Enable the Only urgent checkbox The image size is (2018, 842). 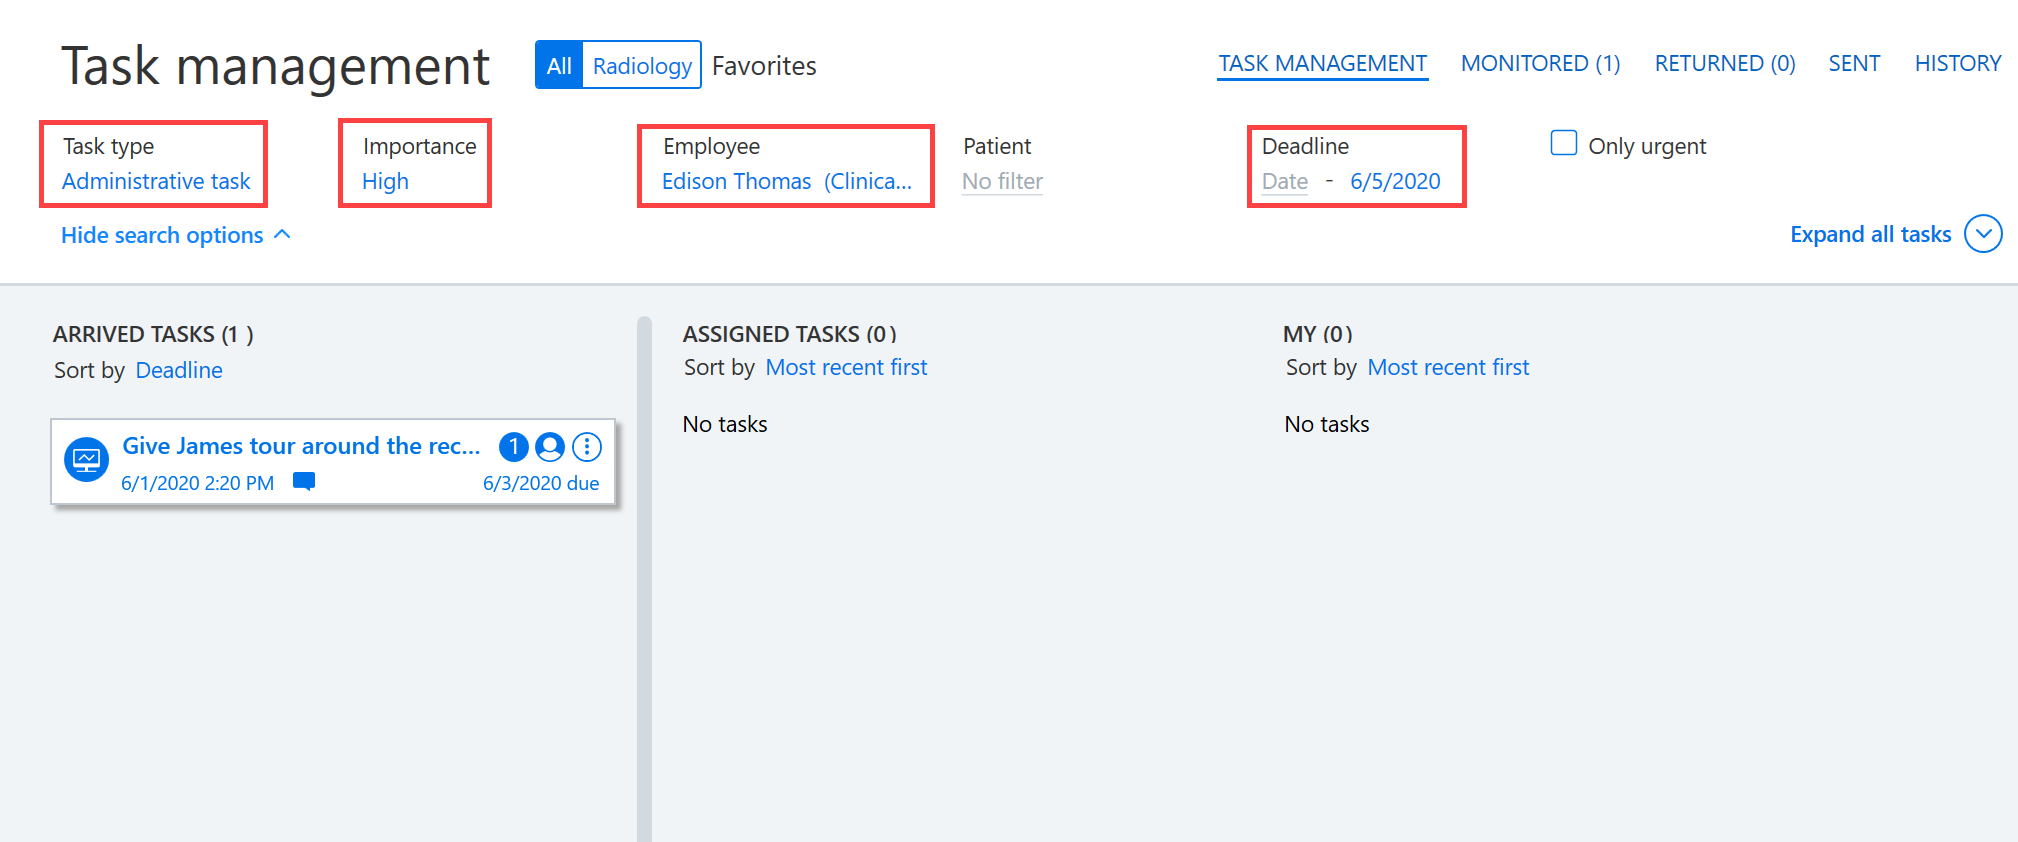click(1563, 143)
